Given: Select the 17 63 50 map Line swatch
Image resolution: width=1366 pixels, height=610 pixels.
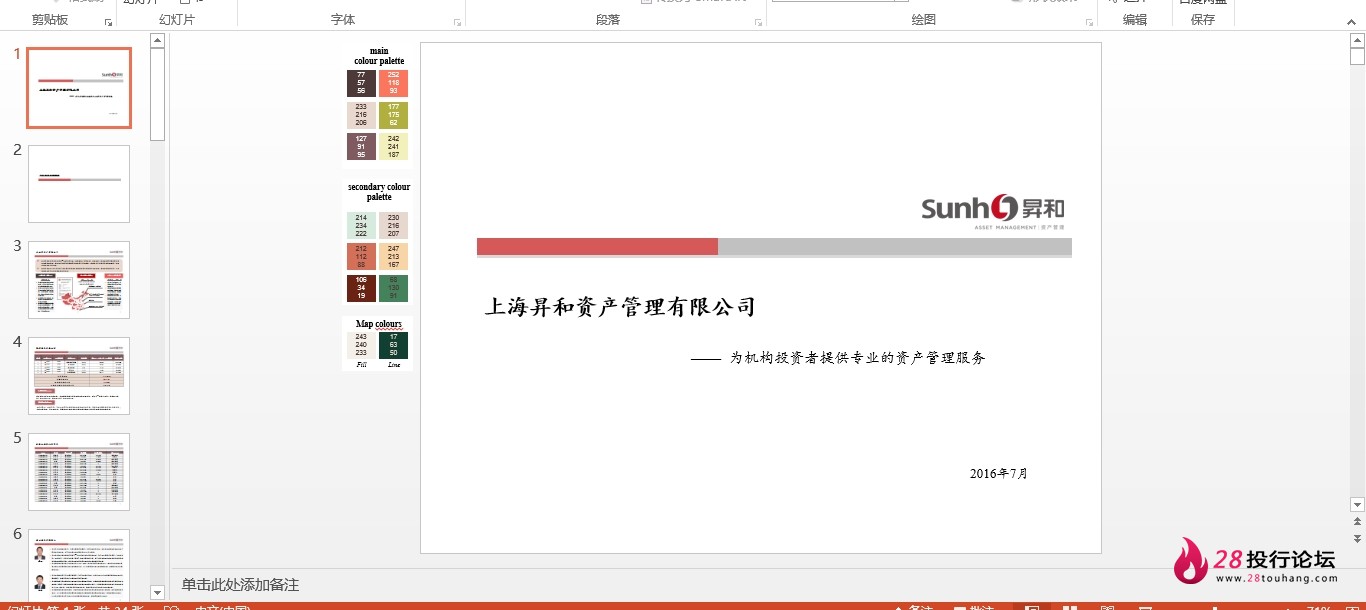Looking at the screenshot, I should click(393, 345).
